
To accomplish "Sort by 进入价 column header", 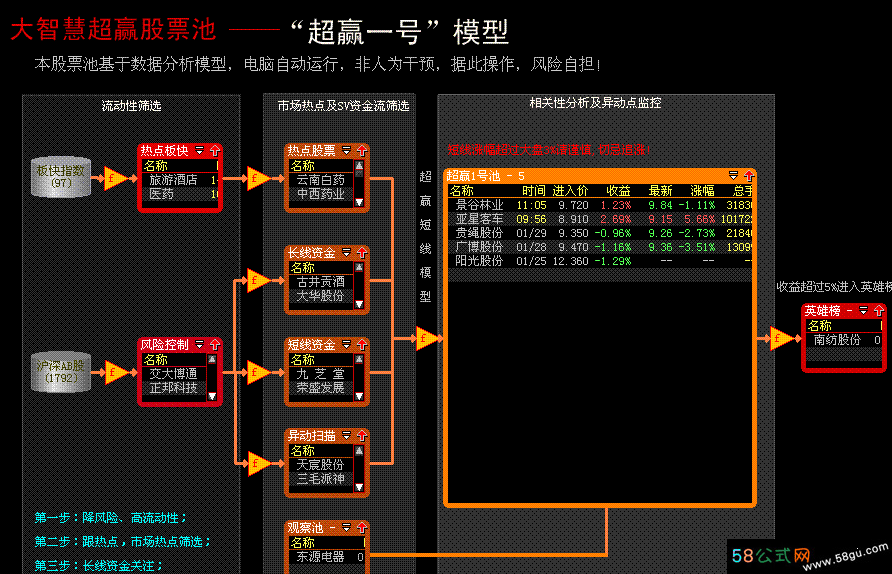I will pos(570,191).
